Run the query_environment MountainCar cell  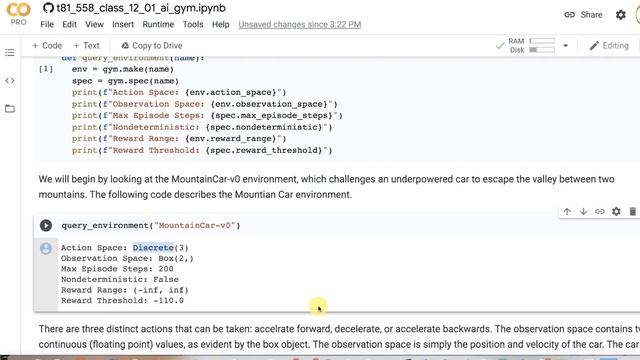point(46,225)
